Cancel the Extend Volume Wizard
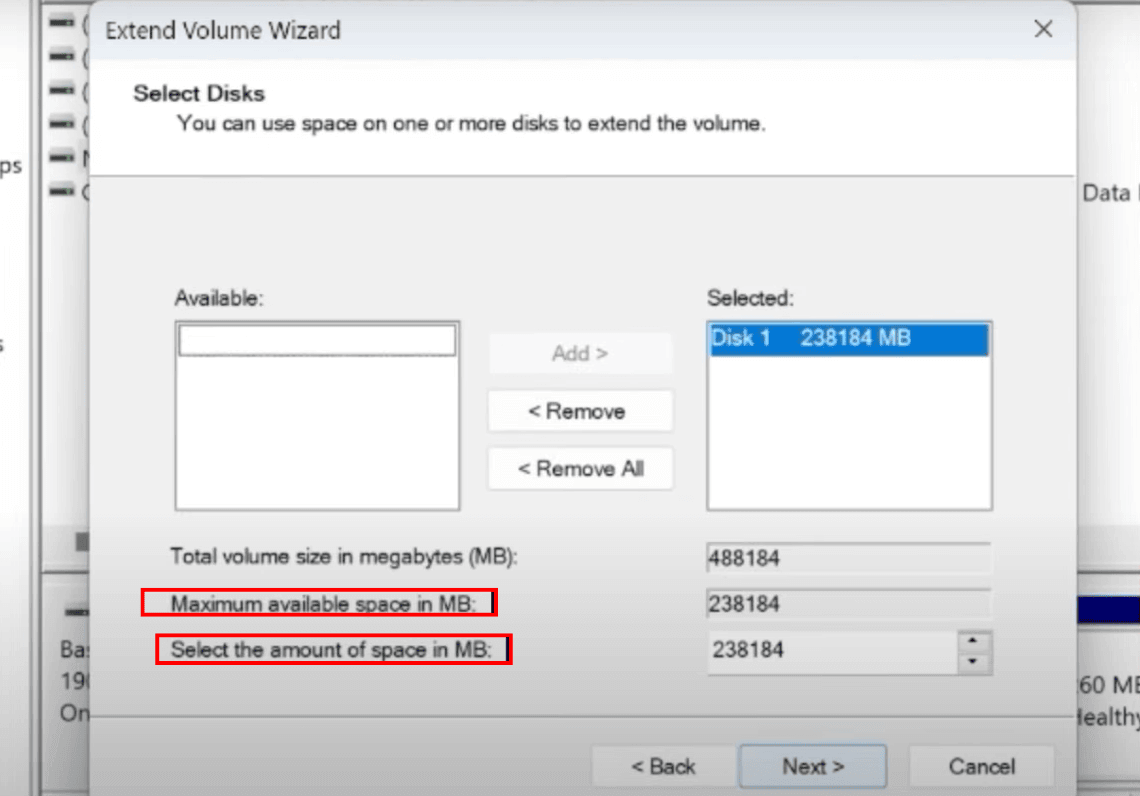This screenshot has height=796, width=1140. (x=981, y=767)
